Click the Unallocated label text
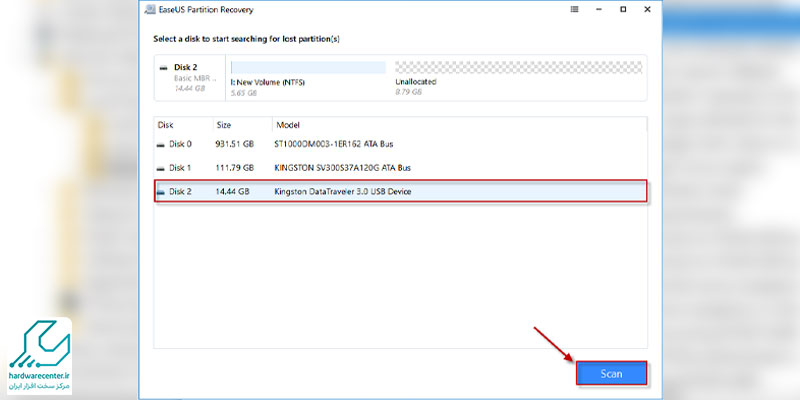 (x=416, y=82)
